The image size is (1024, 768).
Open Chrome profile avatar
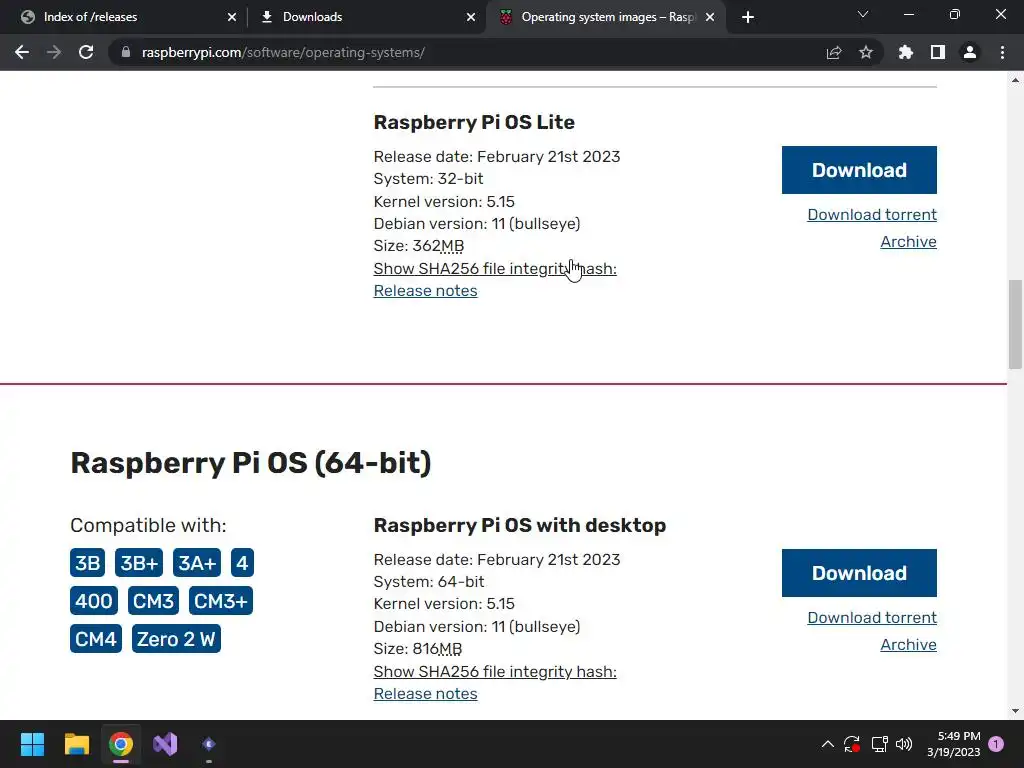(x=970, y=52)
